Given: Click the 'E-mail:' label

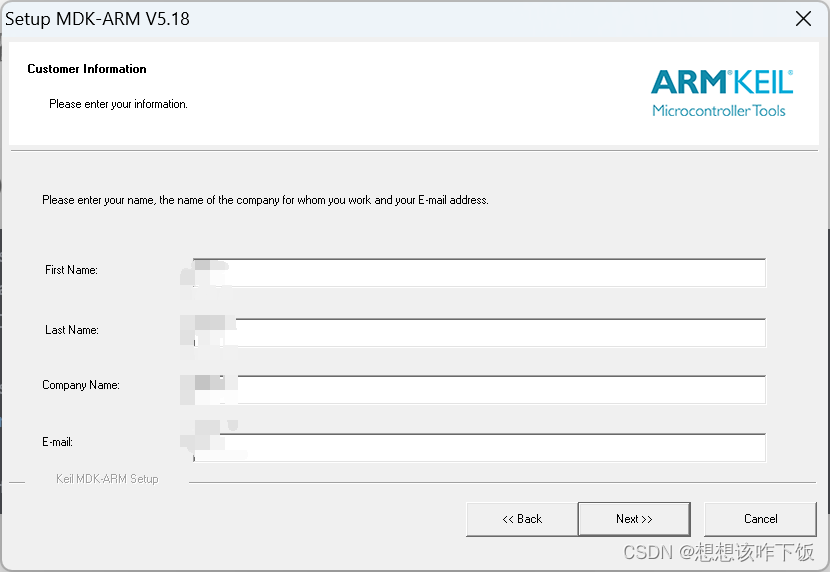Looking at the screenshot, I should coord(58,442).
